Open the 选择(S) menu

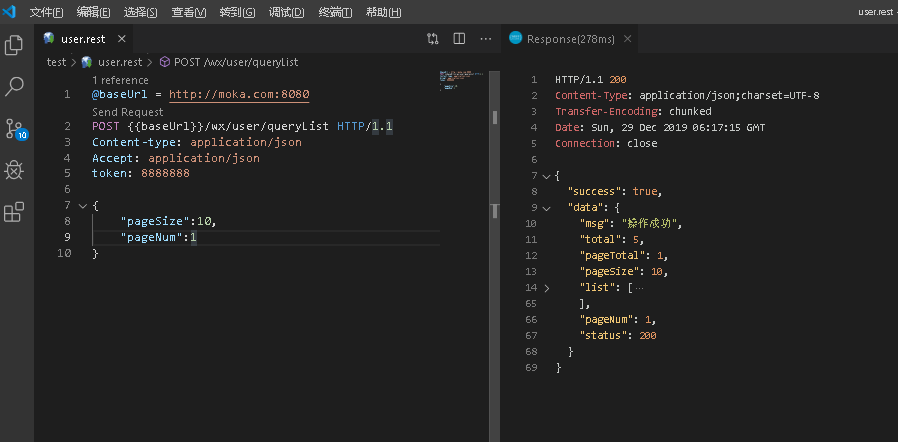coord(140,12)
